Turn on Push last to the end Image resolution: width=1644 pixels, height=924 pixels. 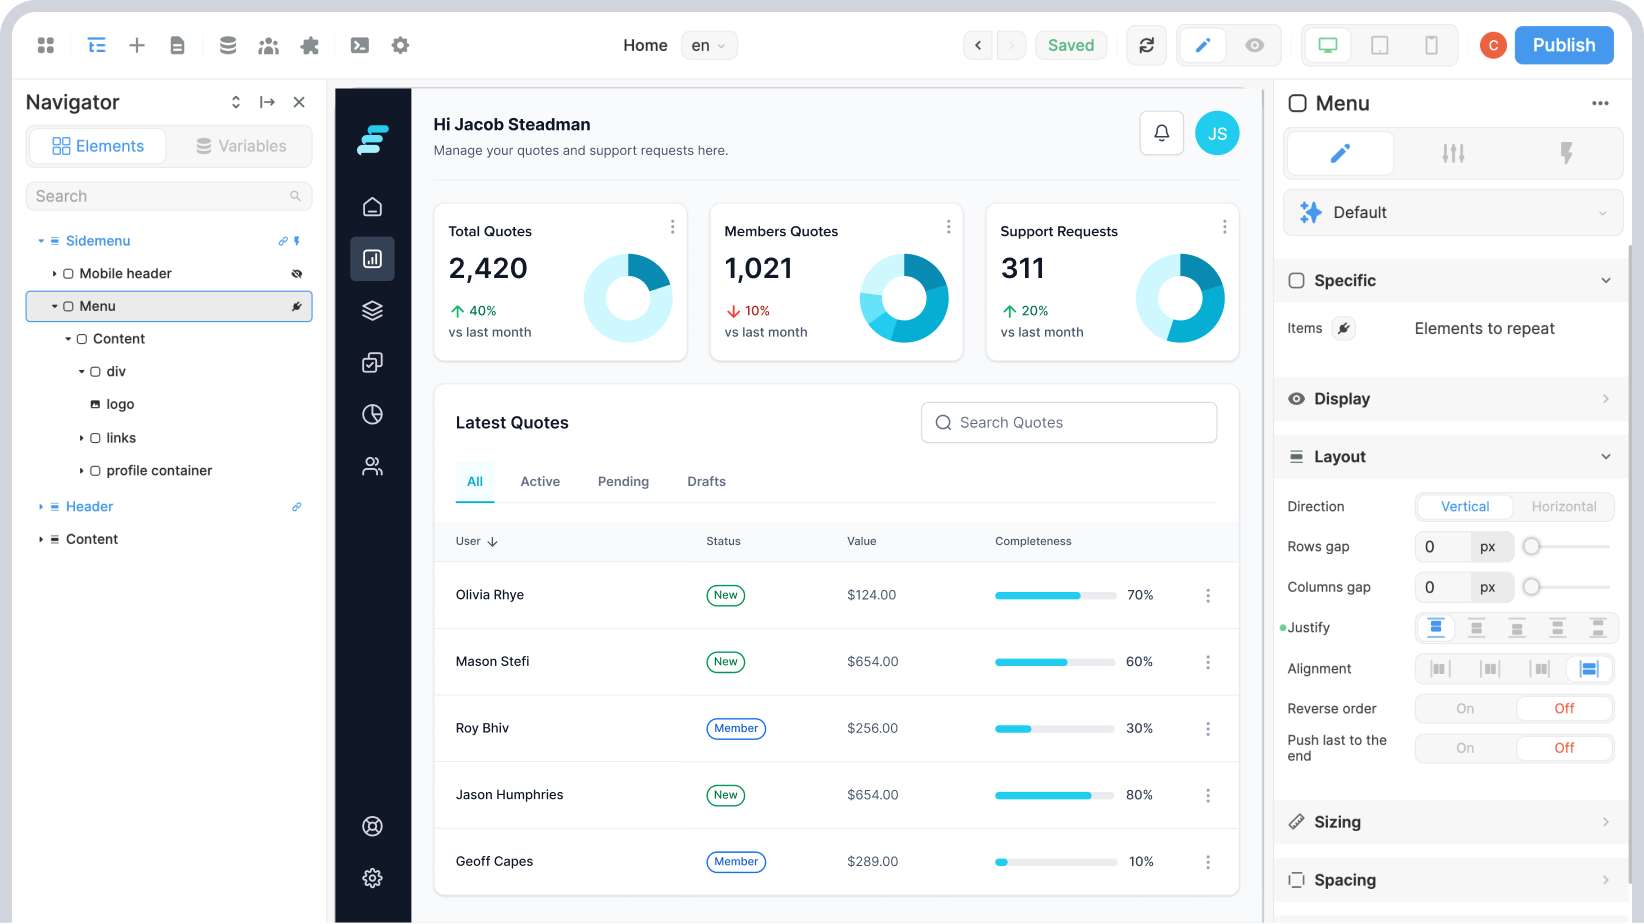click(1463, 747)
